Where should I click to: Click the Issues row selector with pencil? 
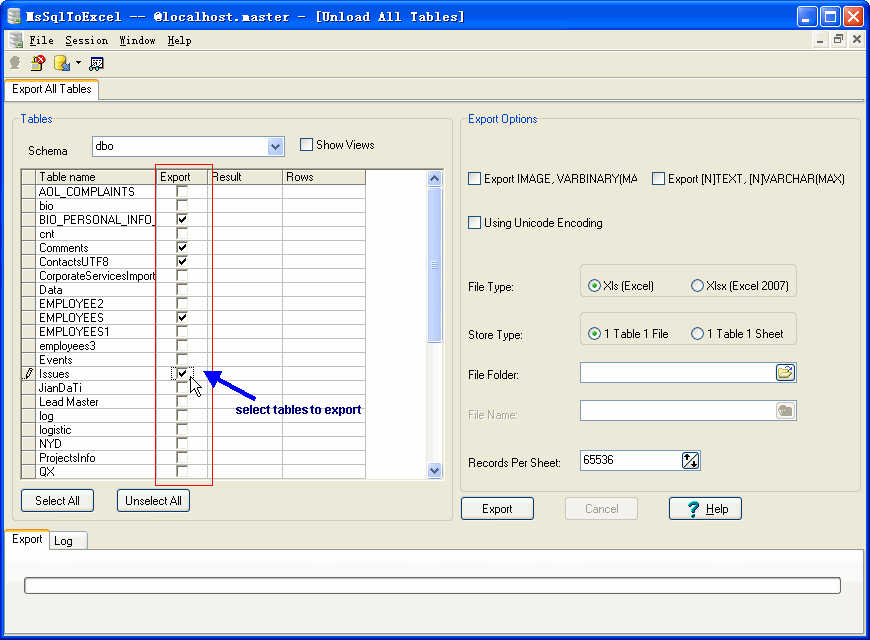coord(28,374)
